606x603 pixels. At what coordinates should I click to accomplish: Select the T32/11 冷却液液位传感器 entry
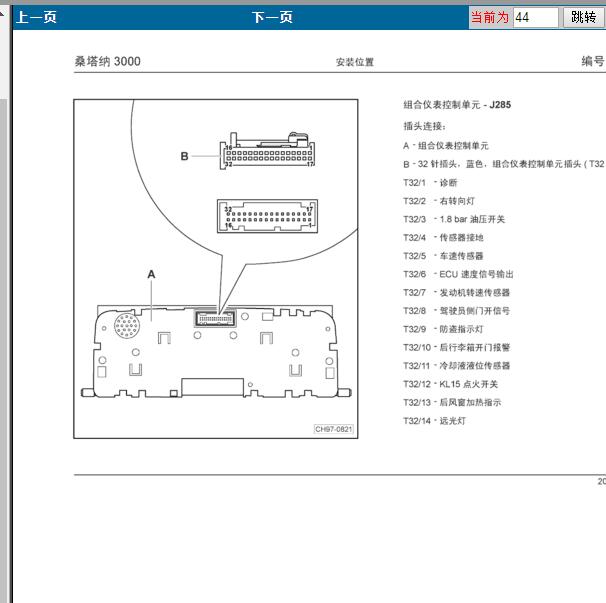[456, 366]
